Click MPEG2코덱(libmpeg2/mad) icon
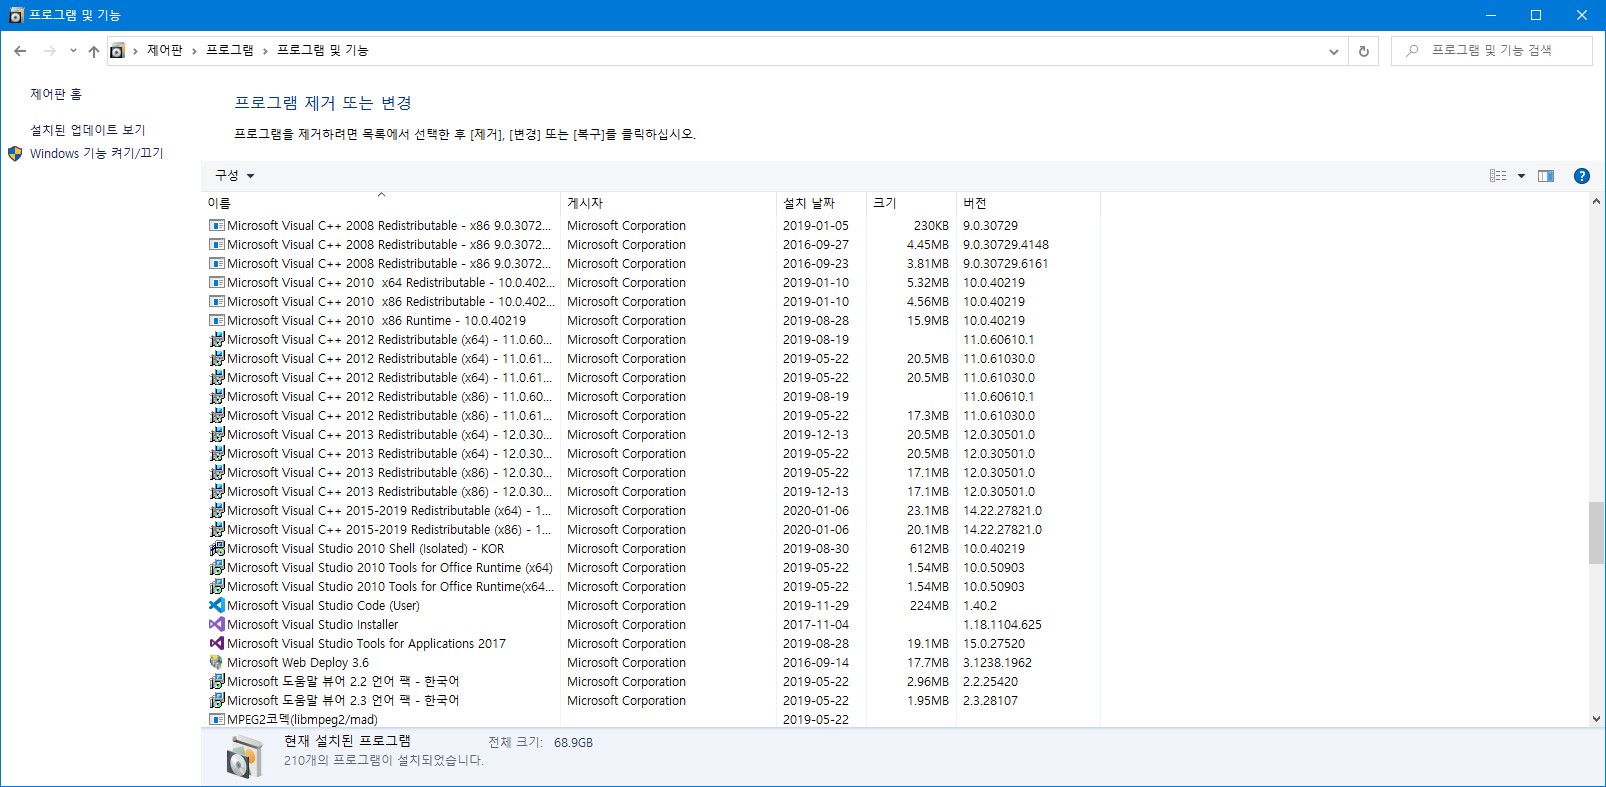 coord(217,720)
